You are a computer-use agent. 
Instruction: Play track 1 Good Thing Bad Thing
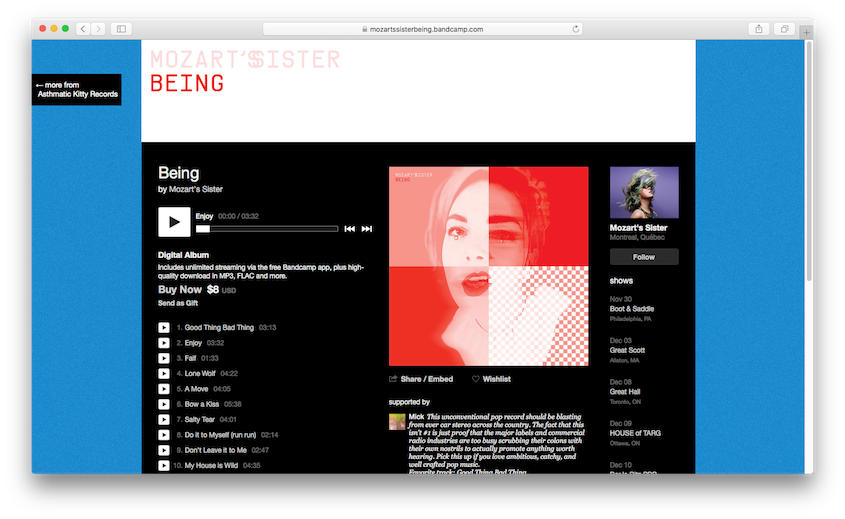164,327
